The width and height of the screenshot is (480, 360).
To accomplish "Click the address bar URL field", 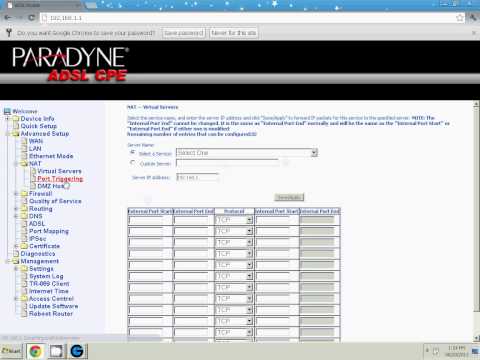I will pos(248,18).
